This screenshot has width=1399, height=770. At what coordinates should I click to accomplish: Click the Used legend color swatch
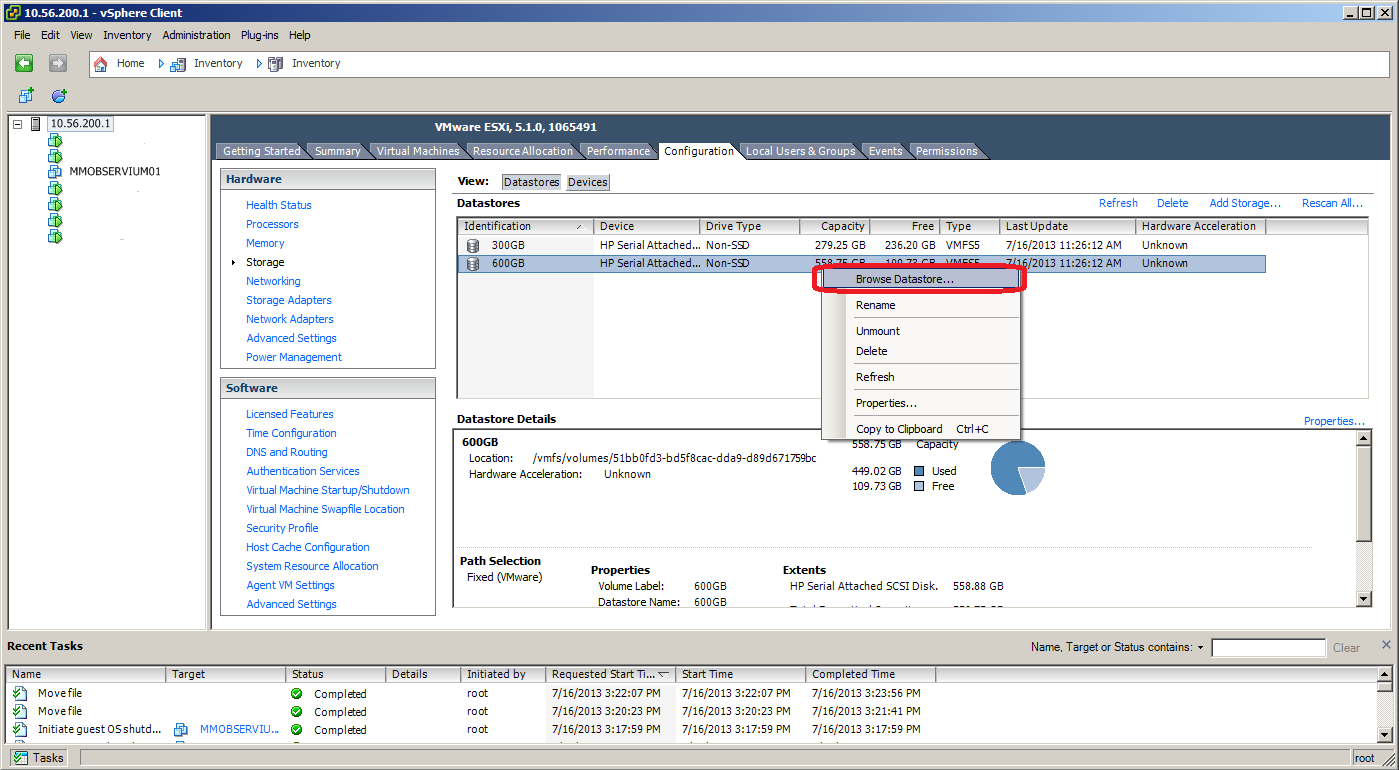coord(919,471)
